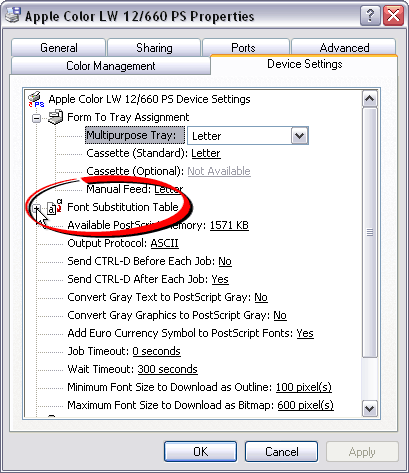Click the Output Protocol ASCII value

(x=164, y=243)
